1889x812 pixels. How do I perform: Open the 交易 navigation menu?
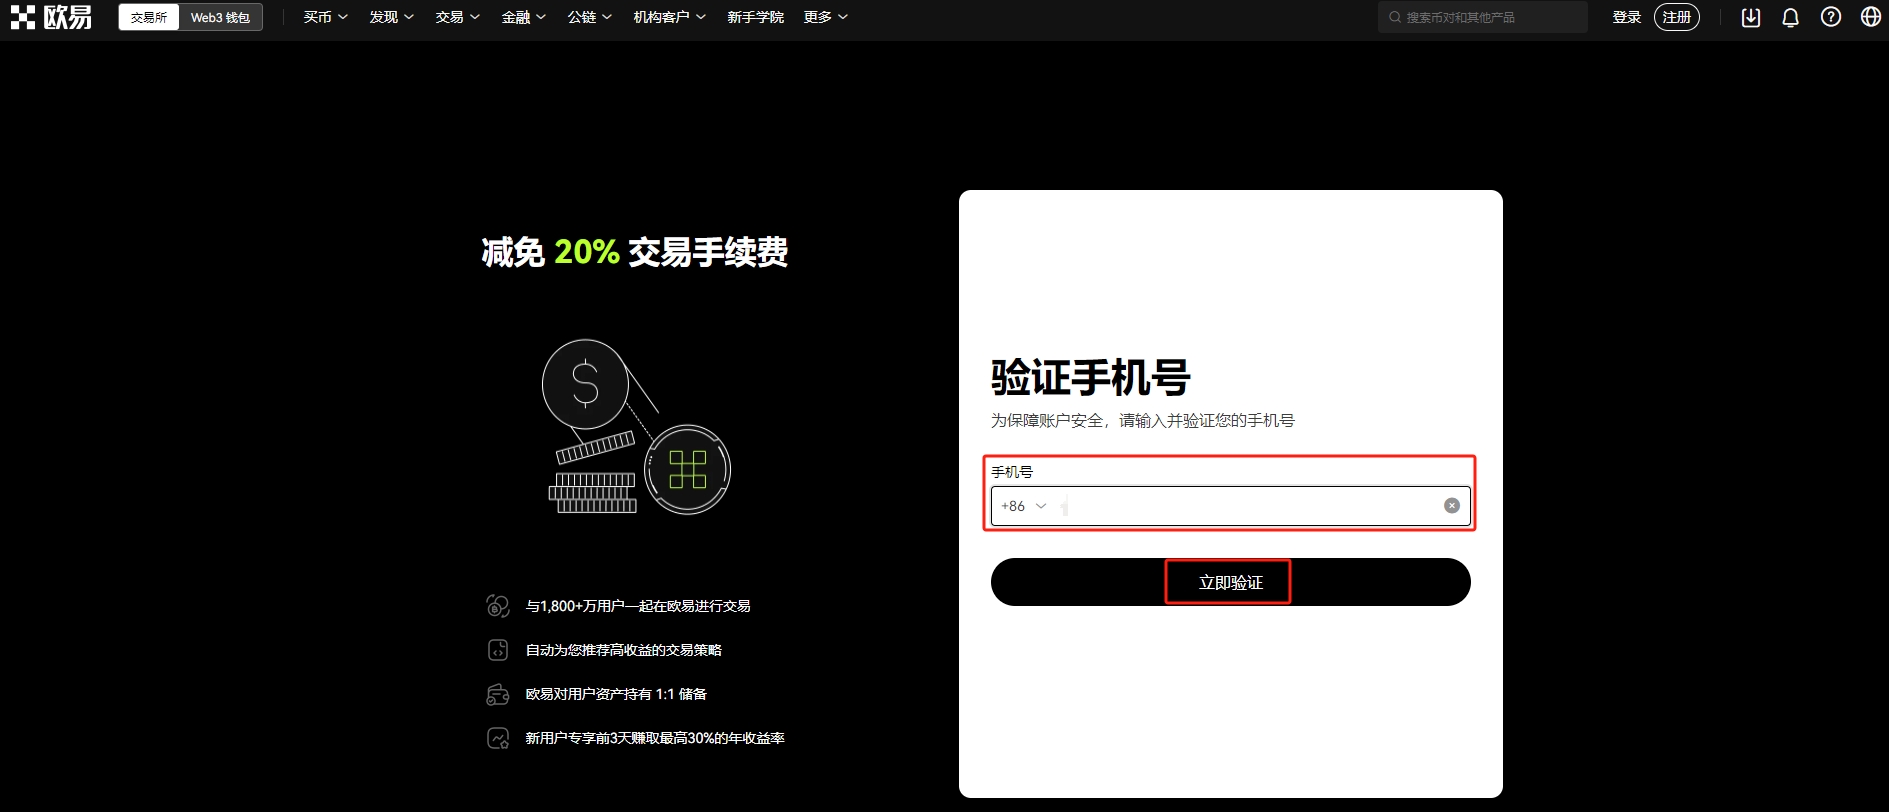457,17
